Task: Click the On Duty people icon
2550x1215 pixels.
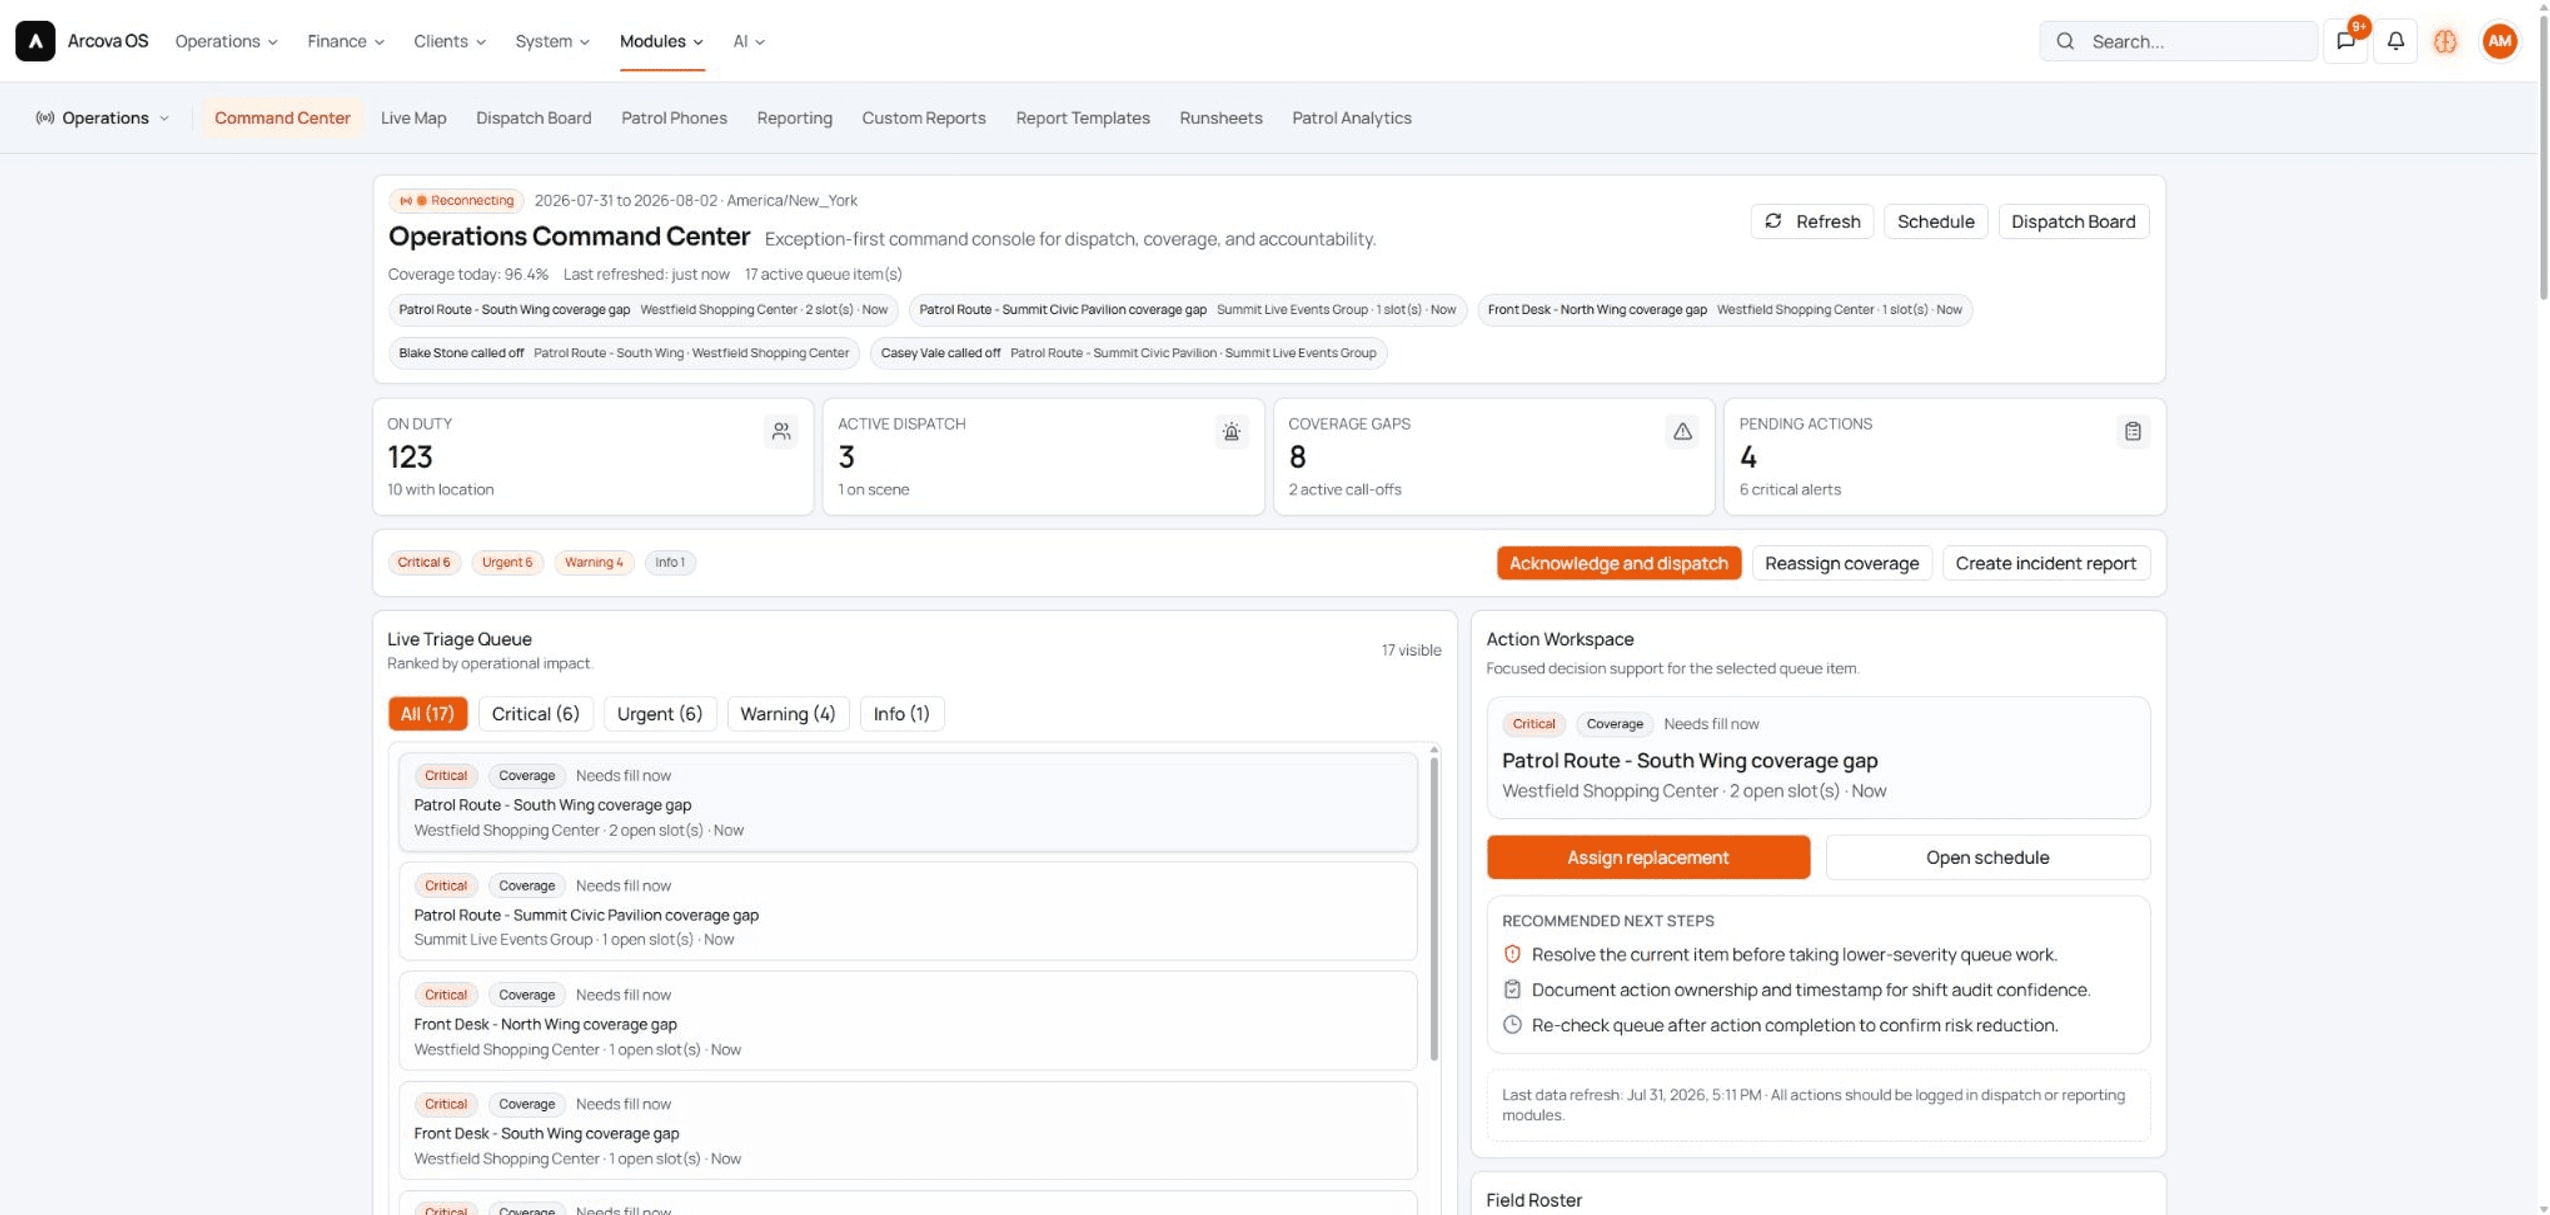Action: [x=781, y=431]
